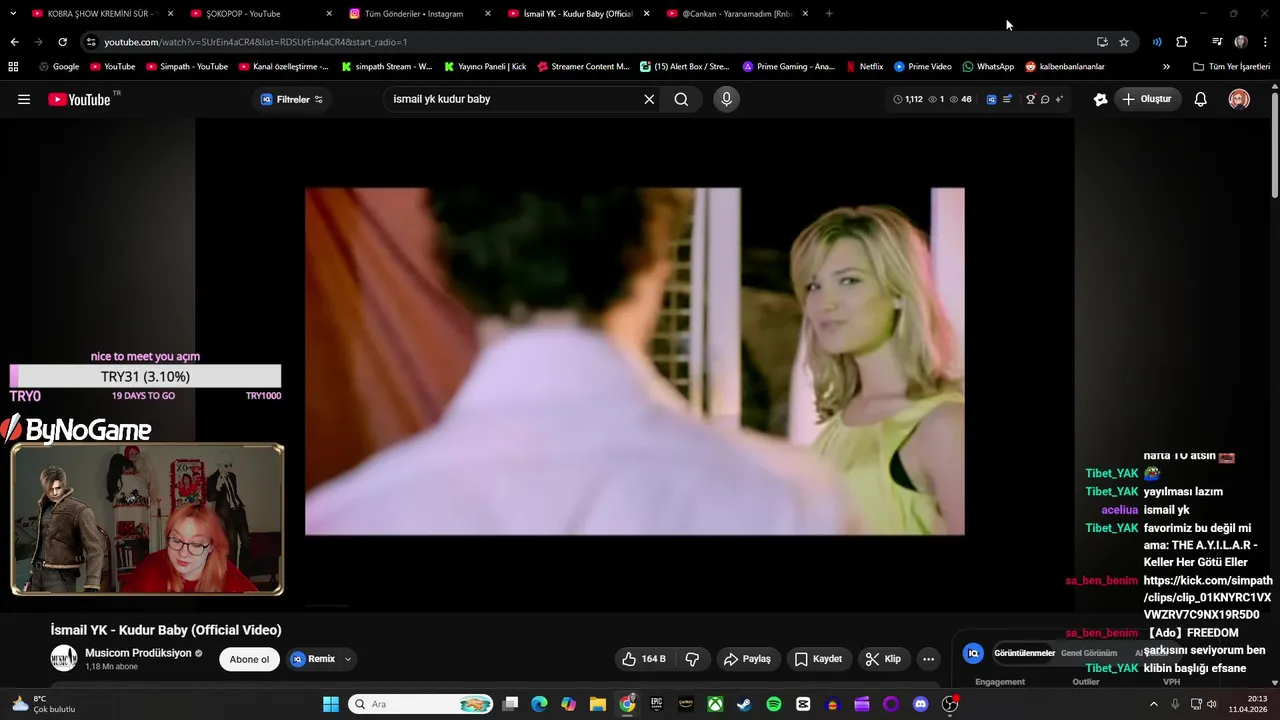Select the Genel Görünüm vidIQ tab
Screen dimensions: 1280x720
[1089, 653]
